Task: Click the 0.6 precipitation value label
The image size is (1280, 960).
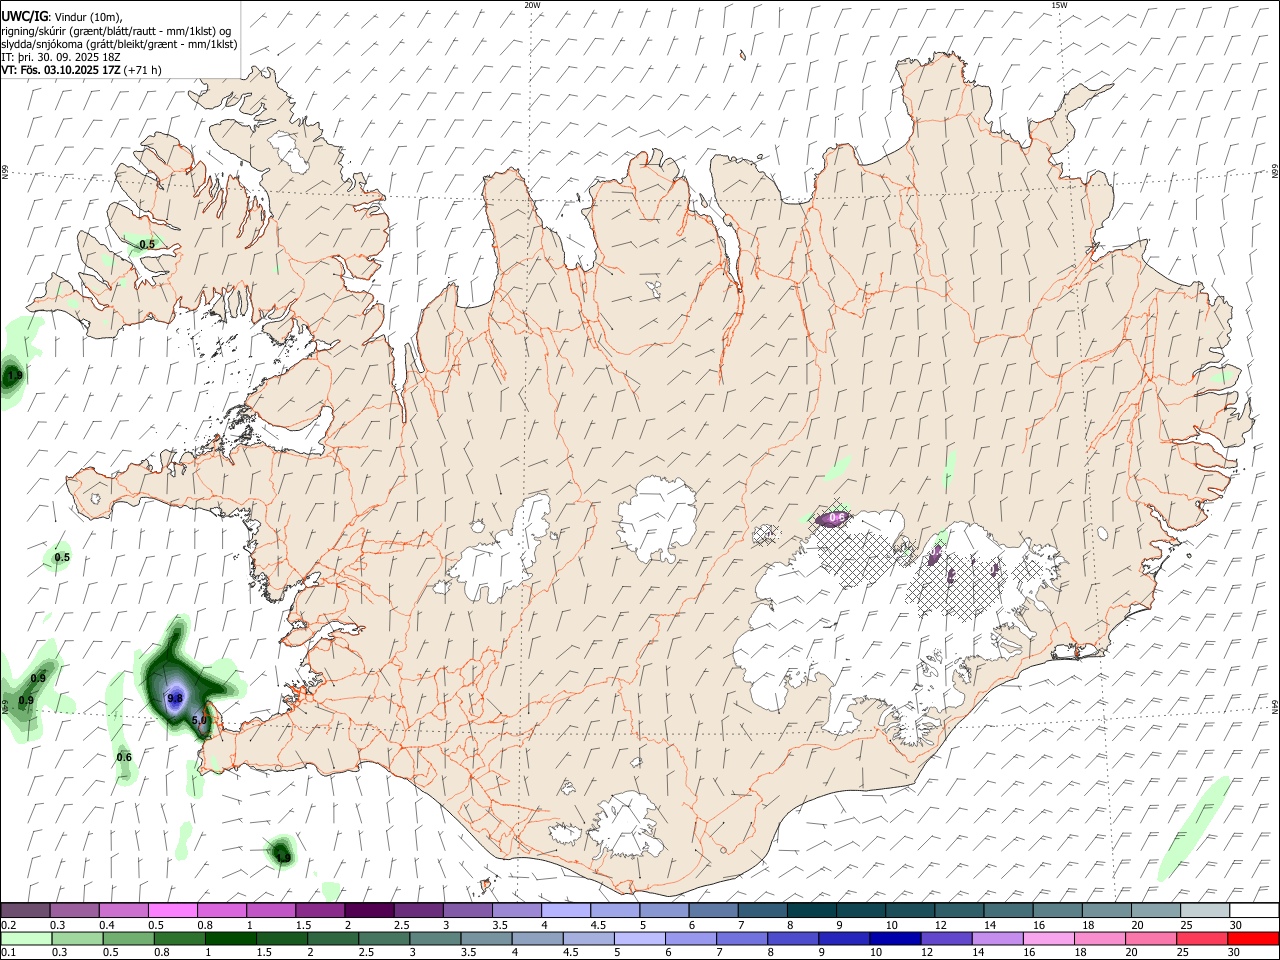Action: [x=124, y=757]
